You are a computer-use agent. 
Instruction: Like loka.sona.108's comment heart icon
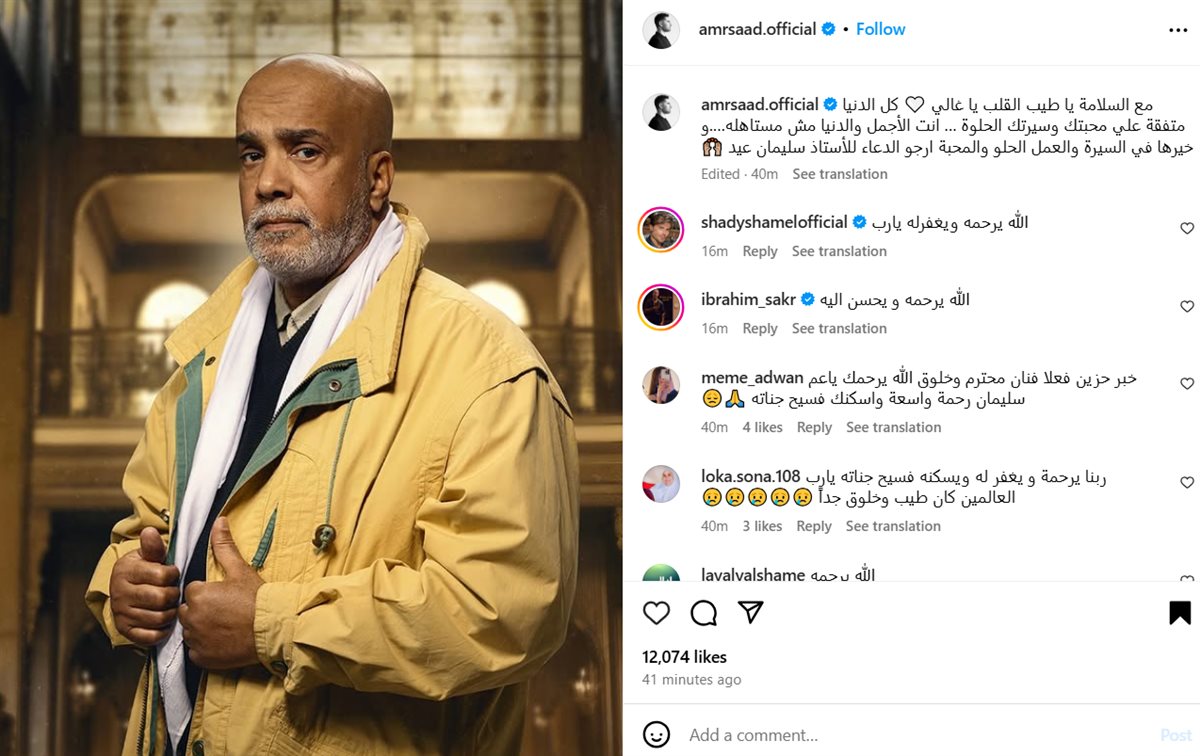(1187, 483)
